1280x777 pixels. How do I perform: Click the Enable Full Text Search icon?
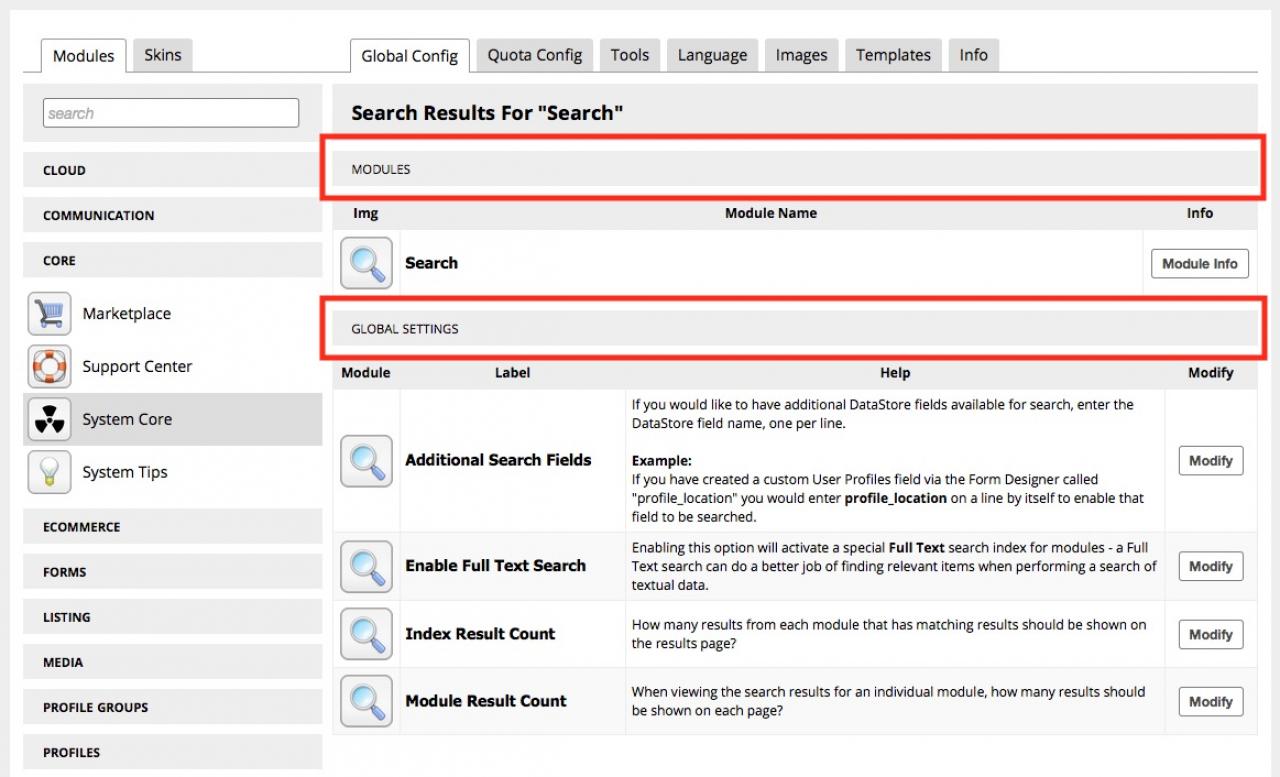(366, 566)
